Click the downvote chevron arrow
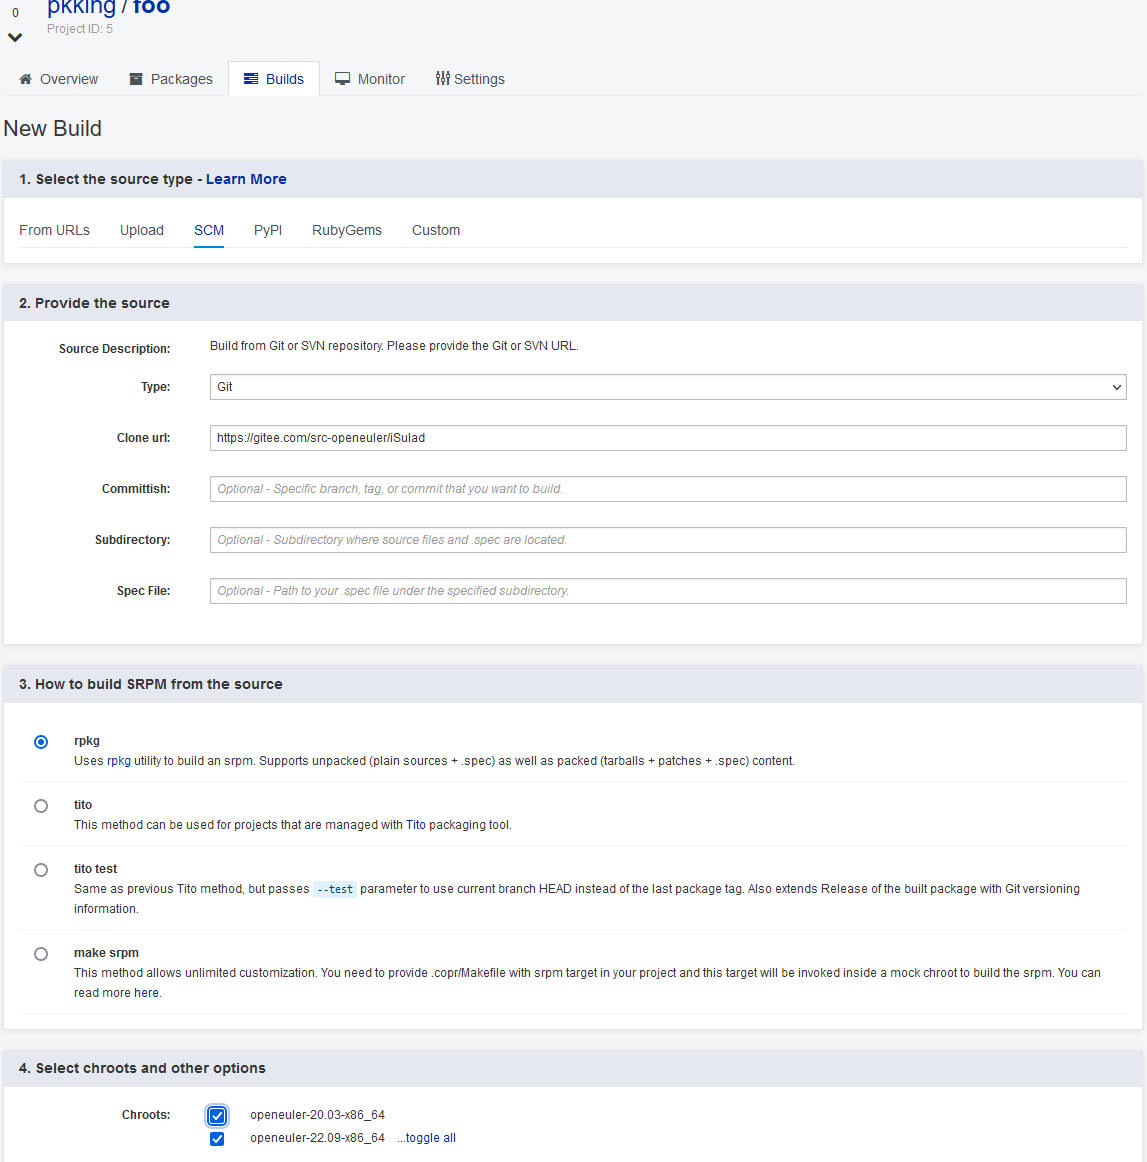1147x1162 pixels. (x=15, y=38)
